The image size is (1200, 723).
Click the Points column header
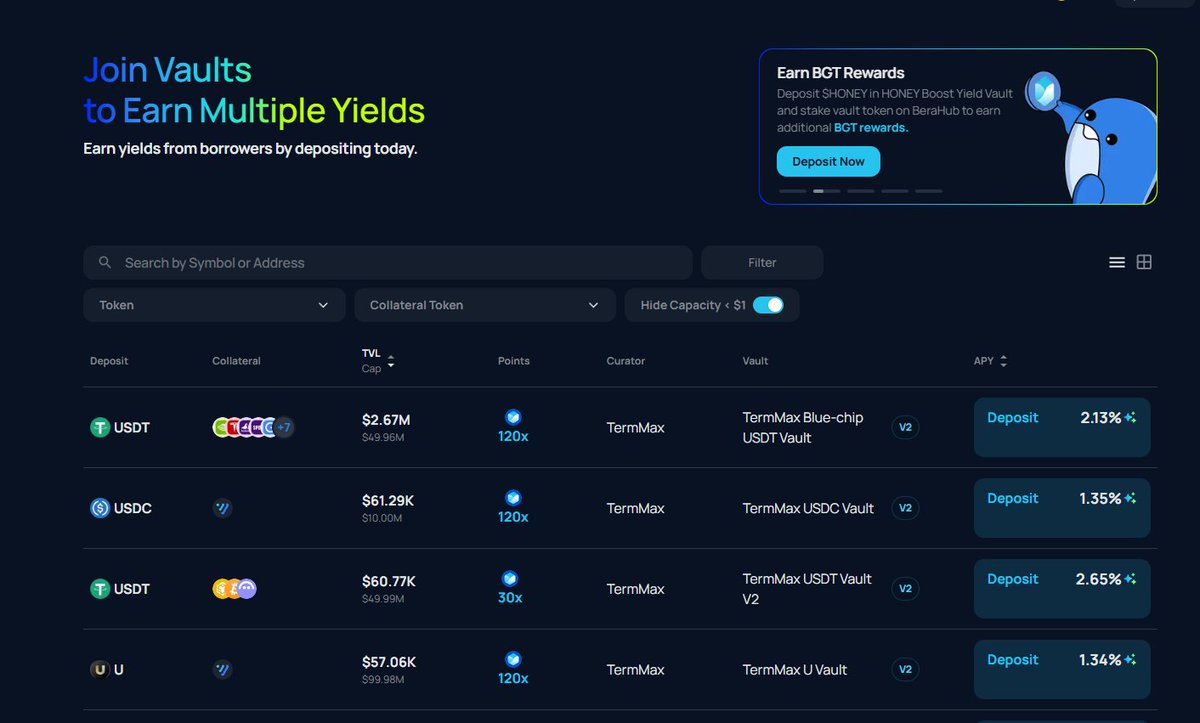pyautogui.click(x=514, y=361)
